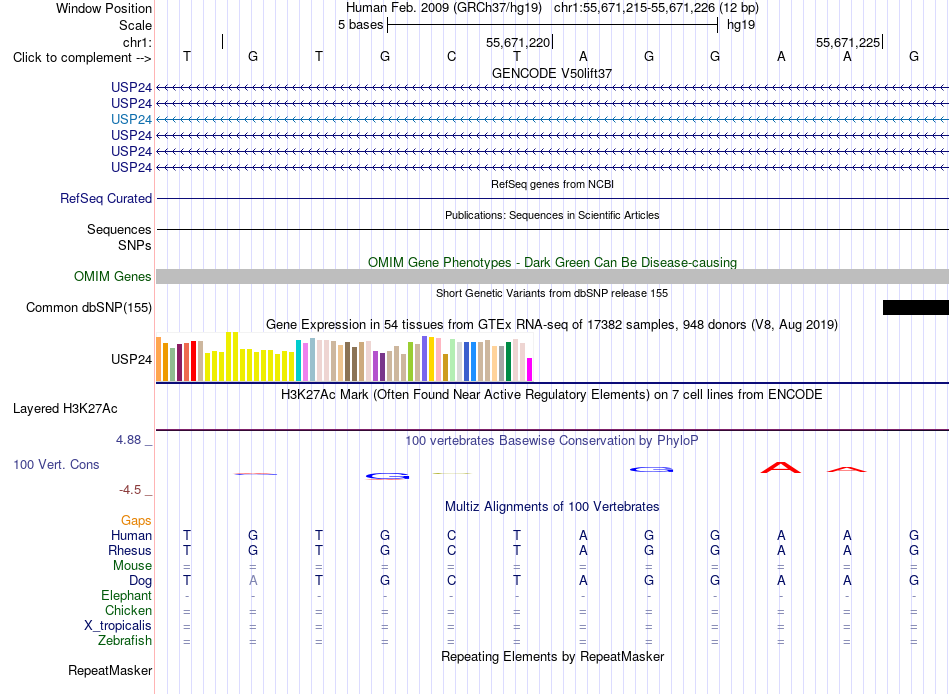The width and height of the screenshot is (950, 694).
Task: Open Multiz Alignments of 100 Vertebrates title
Action: point(552,507)
